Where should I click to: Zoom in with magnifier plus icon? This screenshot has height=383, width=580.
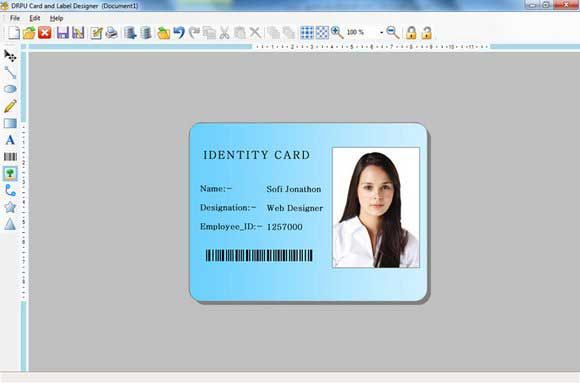(337, 33)
